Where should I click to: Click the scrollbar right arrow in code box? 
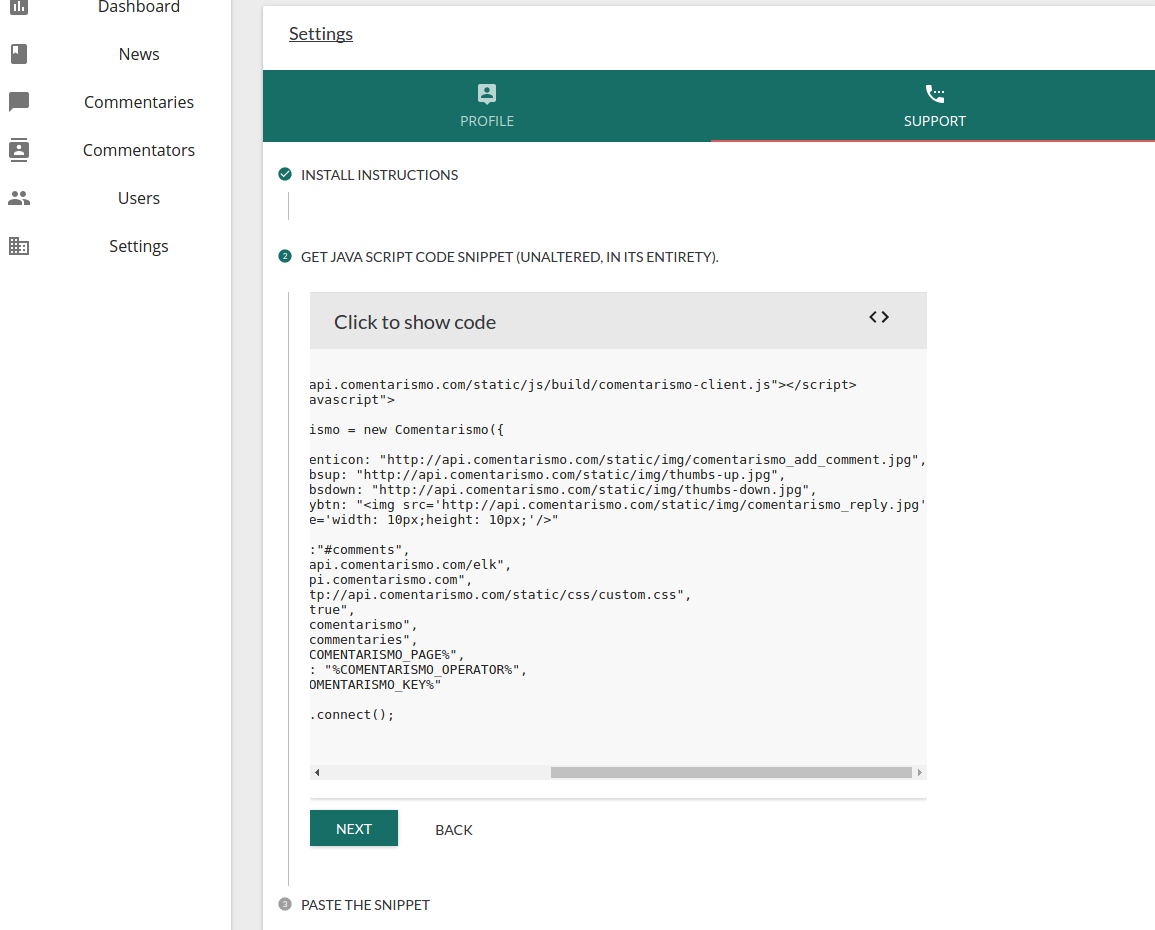point(919,773)
